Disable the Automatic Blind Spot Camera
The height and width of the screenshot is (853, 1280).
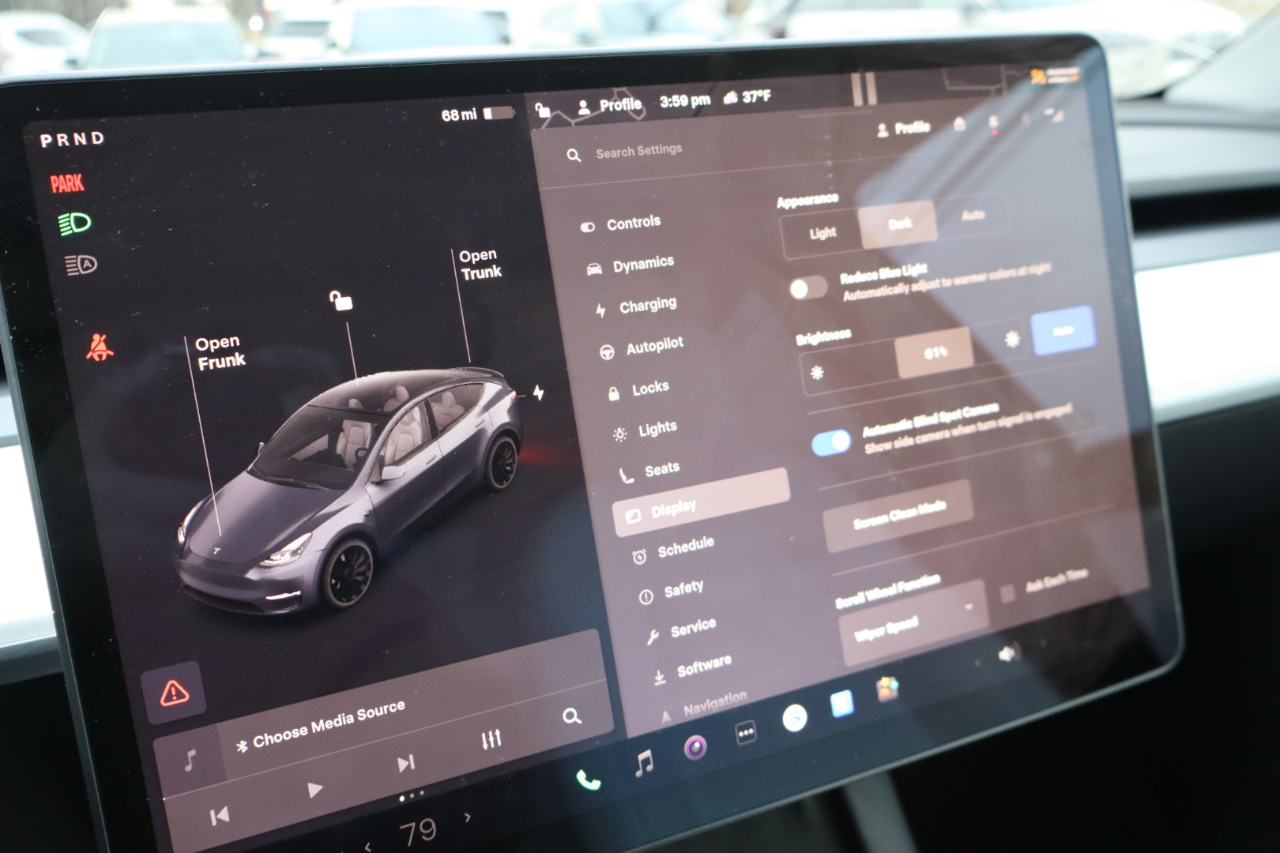coord(831,442)
